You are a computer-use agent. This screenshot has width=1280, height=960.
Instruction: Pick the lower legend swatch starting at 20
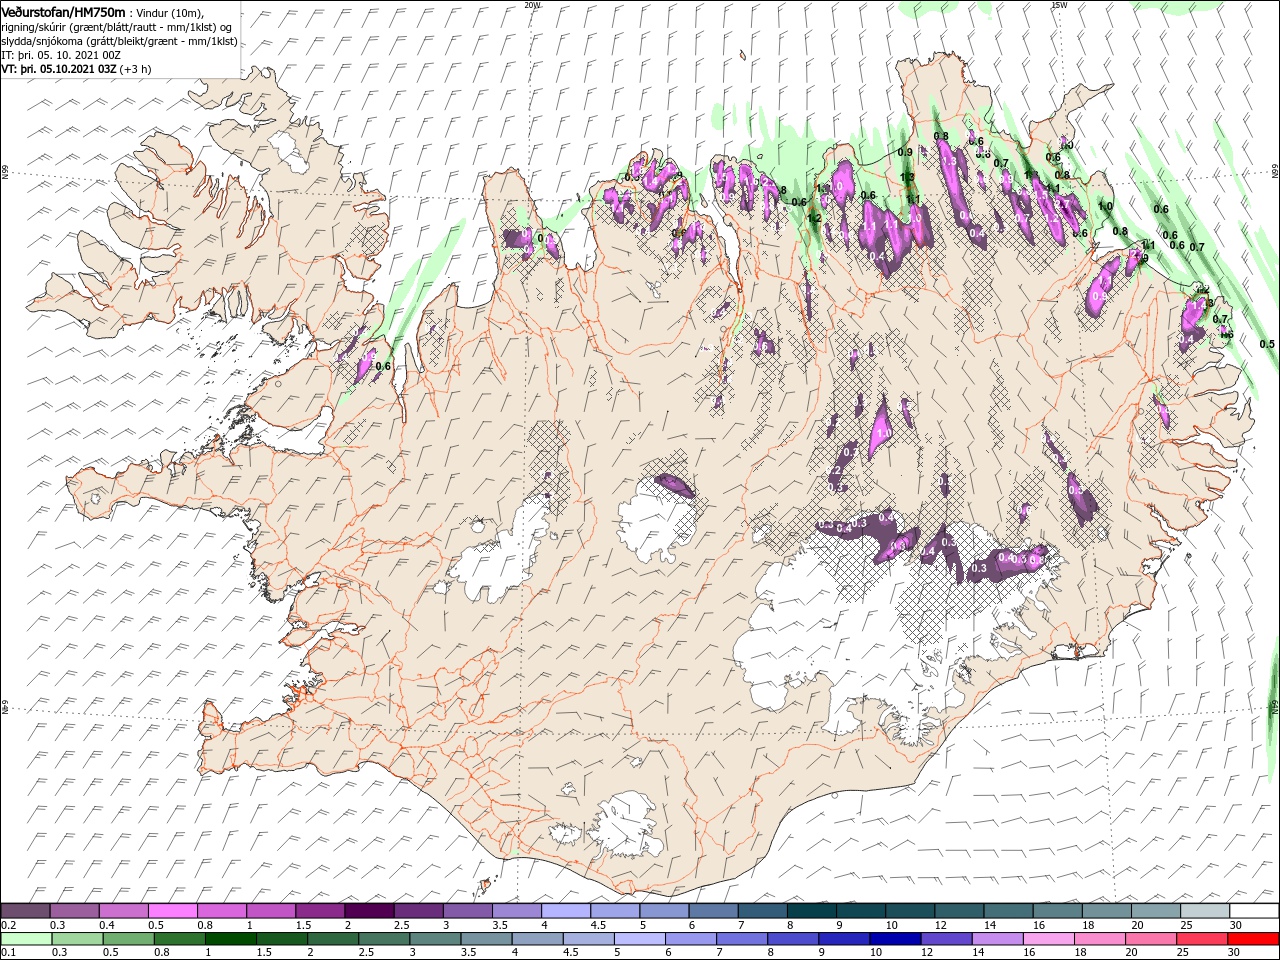1150,939
